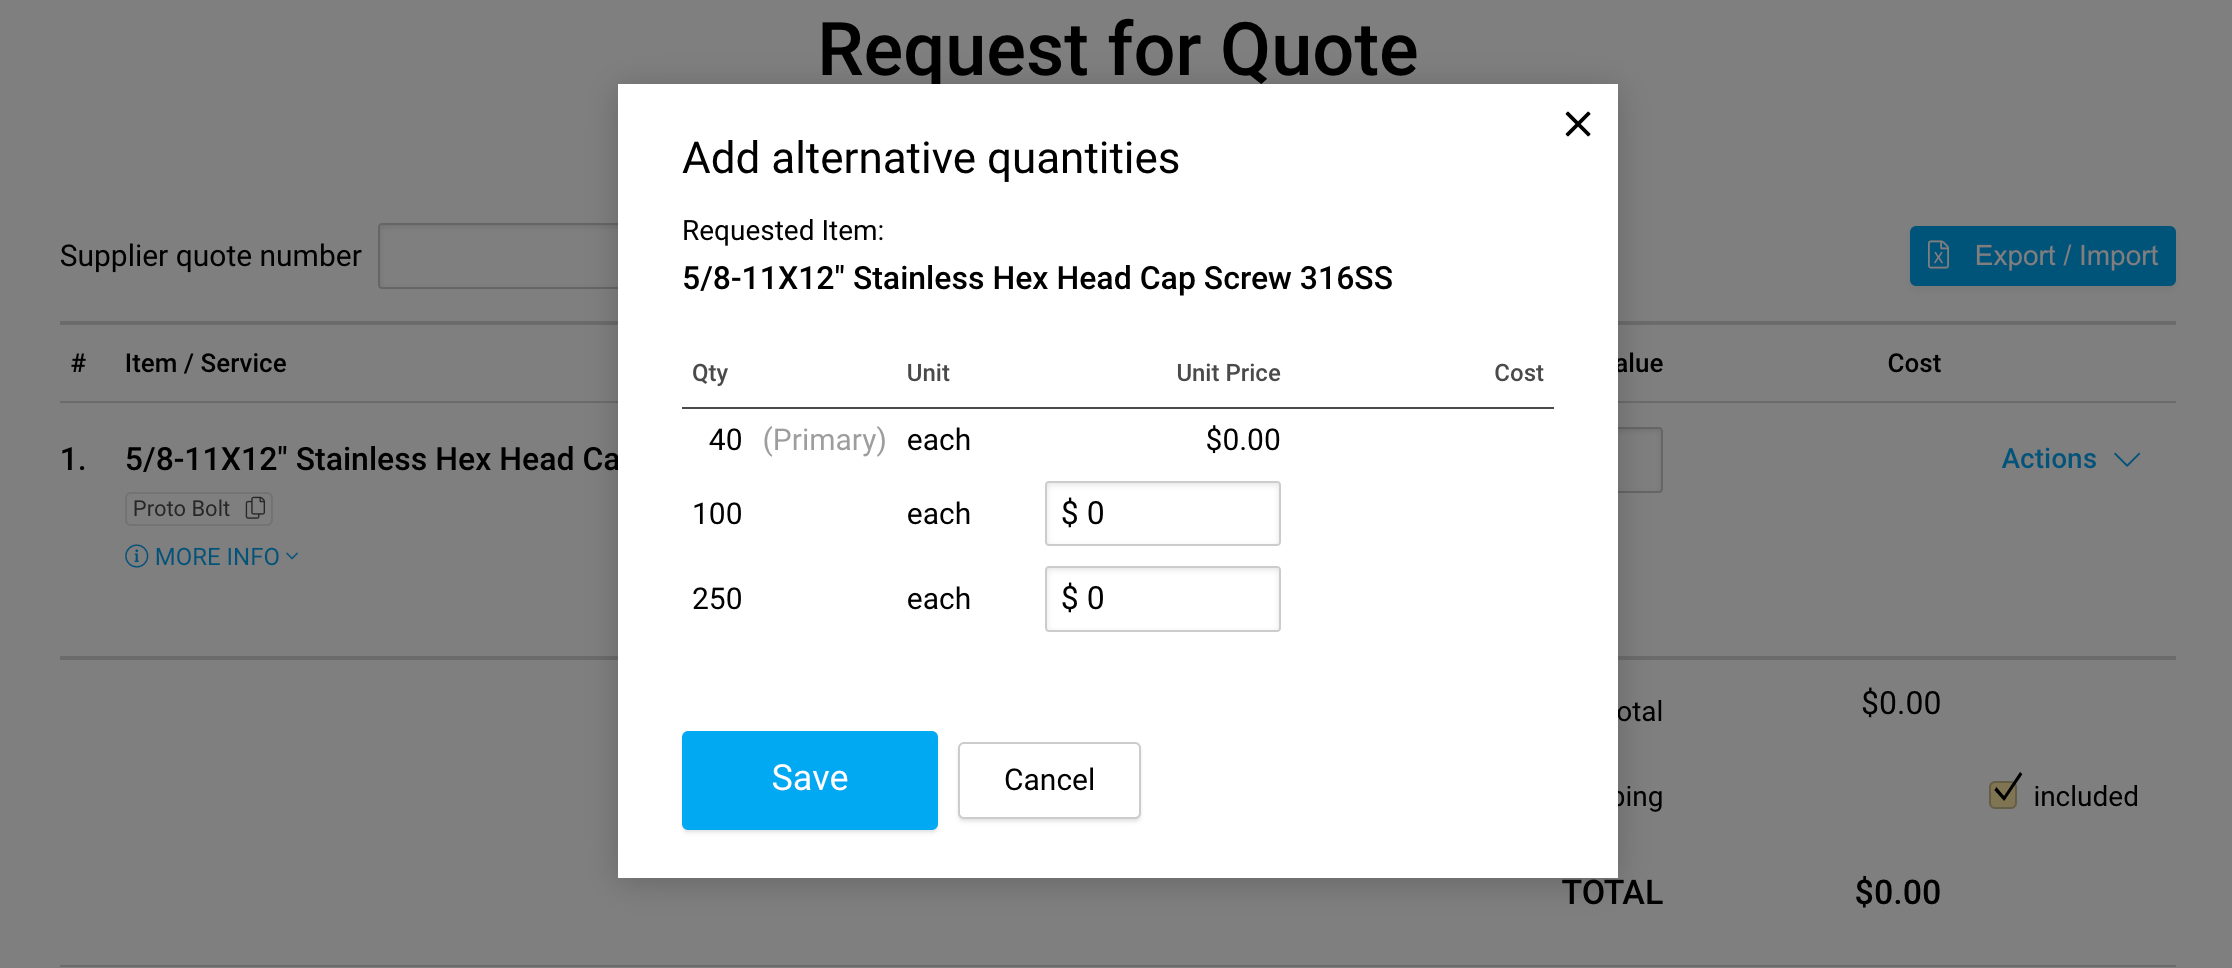
Task: Click the partially hidden value field behind the dialog
Action: click(x=1640, y=460)
